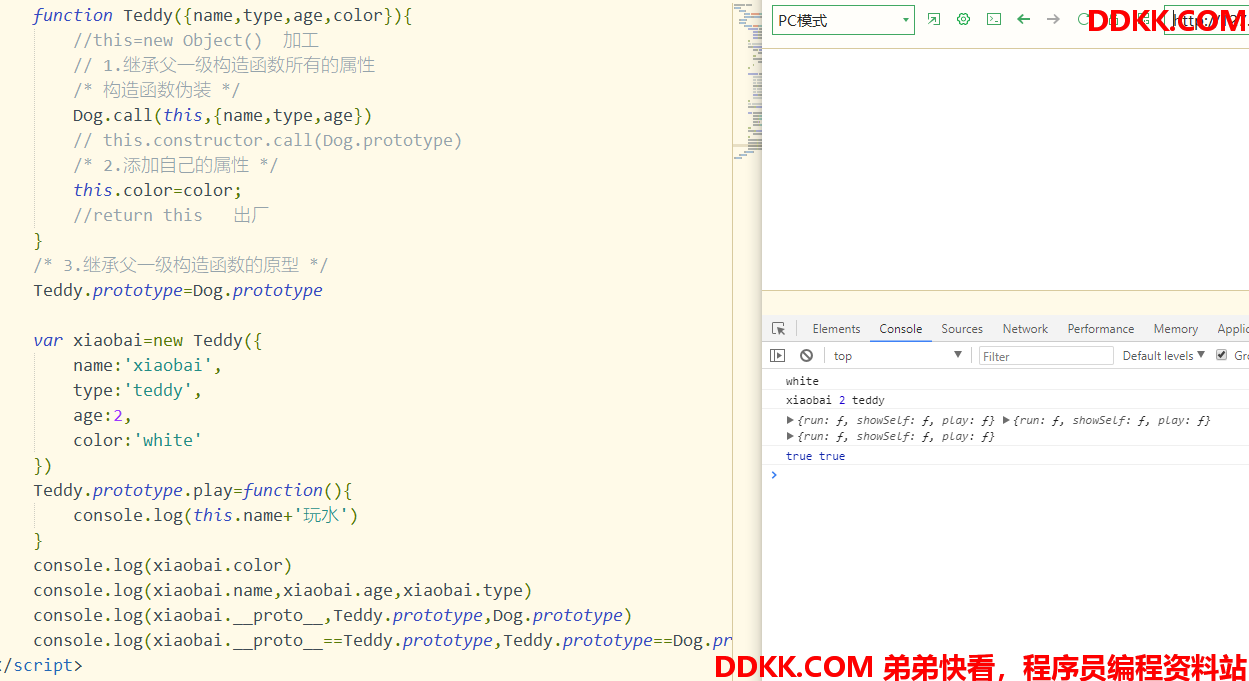Click the 'age:2,' property line
The image size is (1249, 681).
[x=103, y=415]
